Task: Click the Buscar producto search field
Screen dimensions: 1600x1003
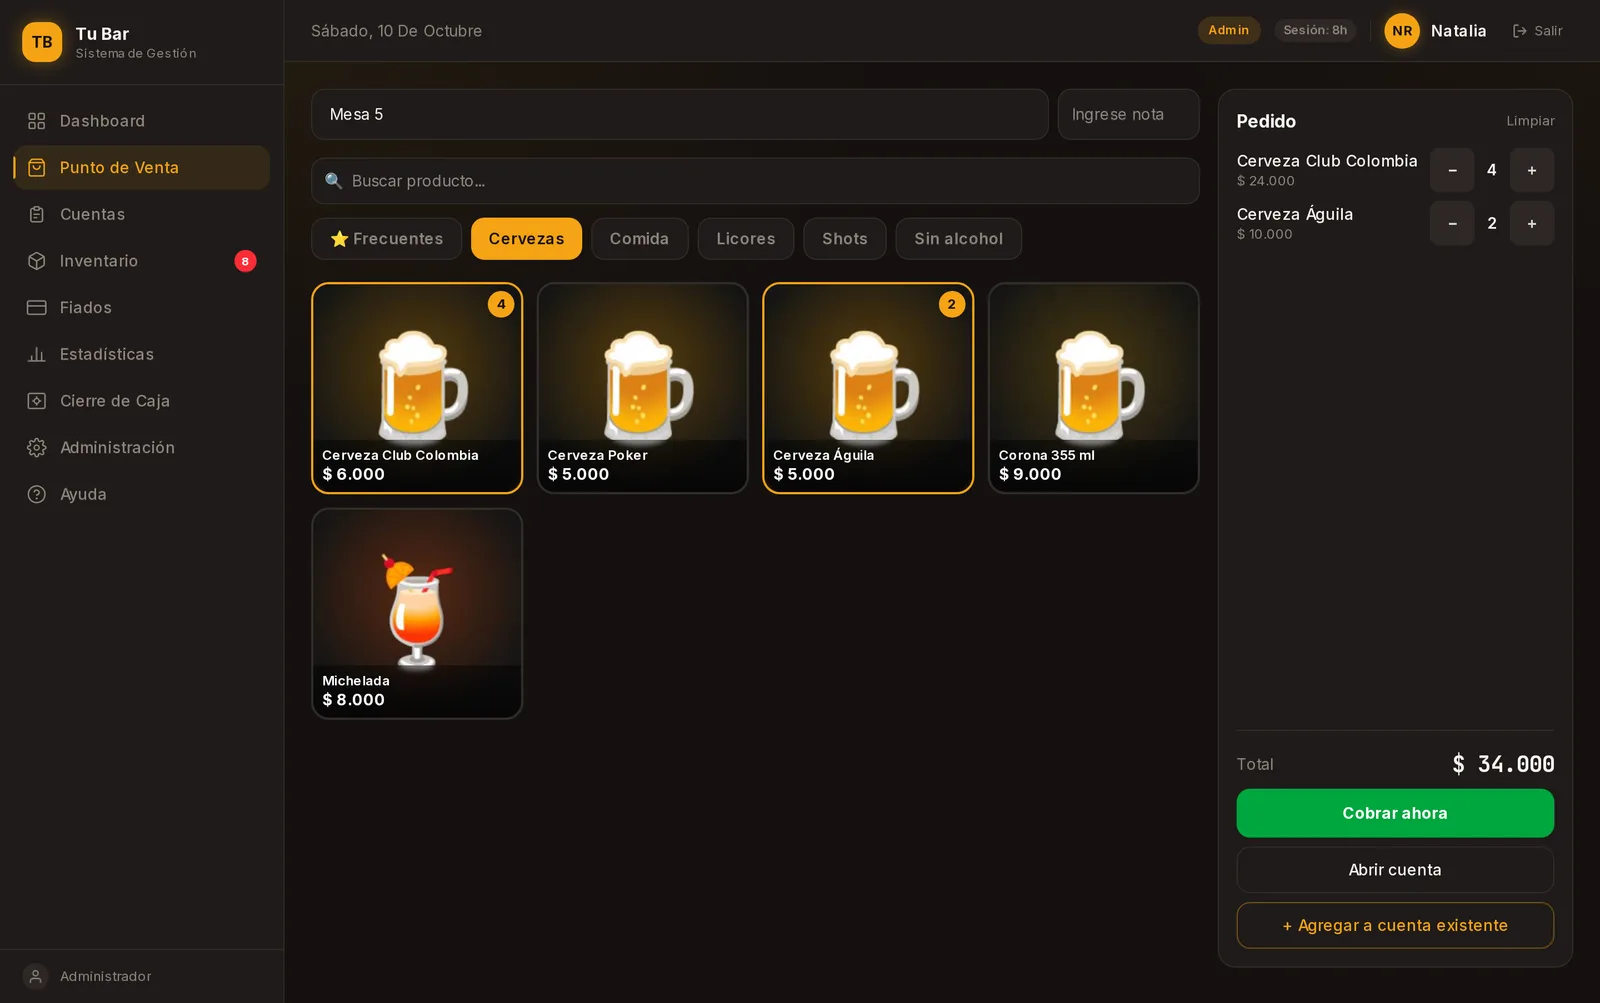Action: point(755,181)
